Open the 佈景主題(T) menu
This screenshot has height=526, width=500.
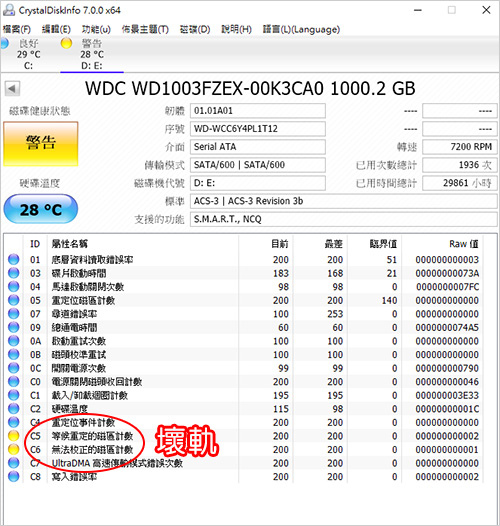(145, 30)
